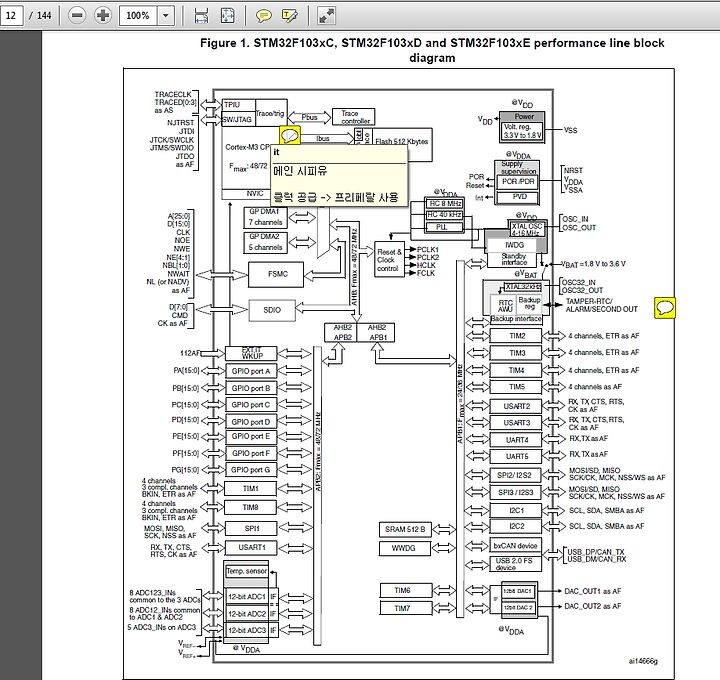Click the 'WWDG' block text

pyautogui.click(x=404, y=548)
